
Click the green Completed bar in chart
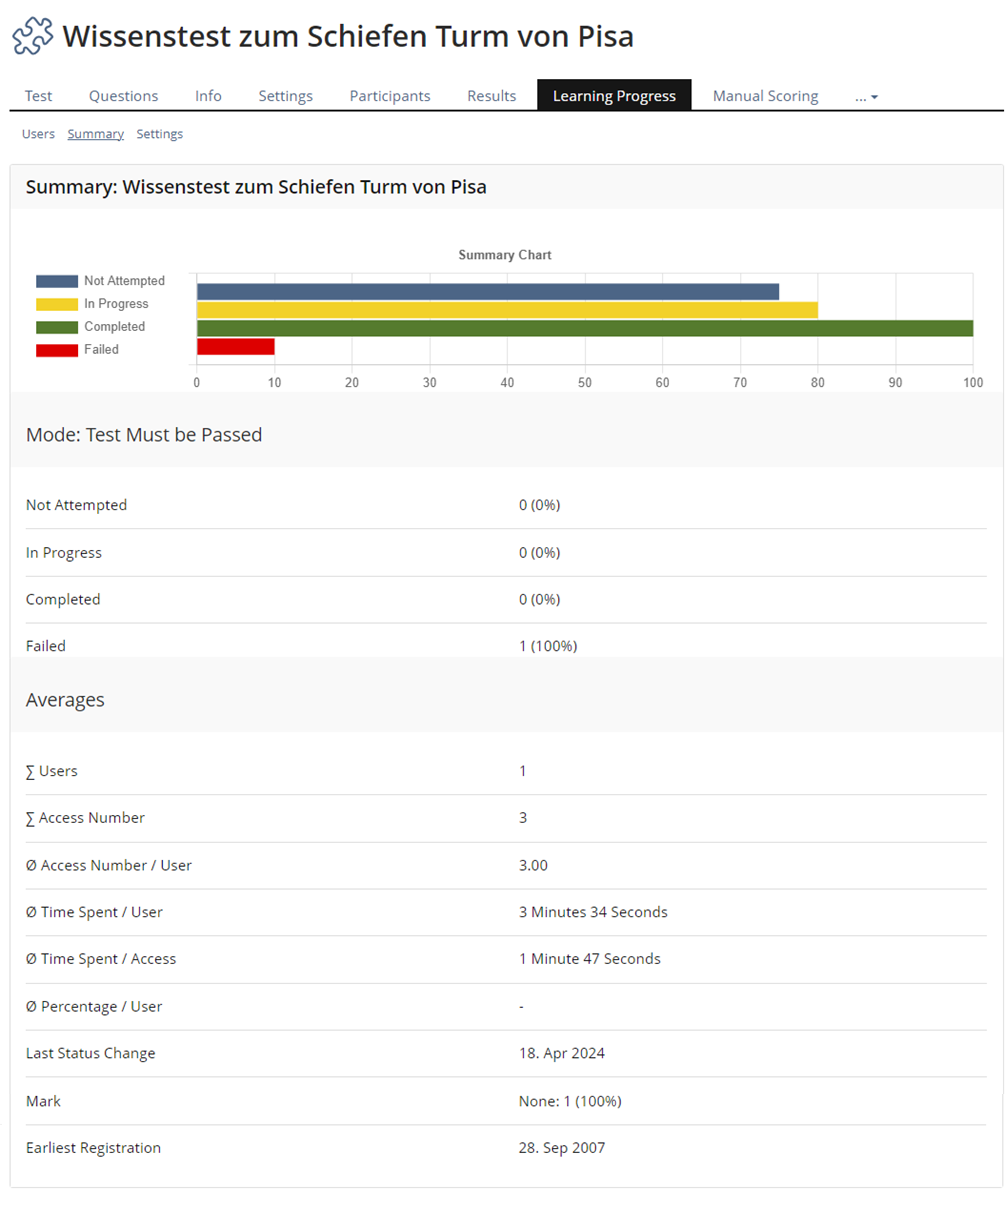pos(584,328)
